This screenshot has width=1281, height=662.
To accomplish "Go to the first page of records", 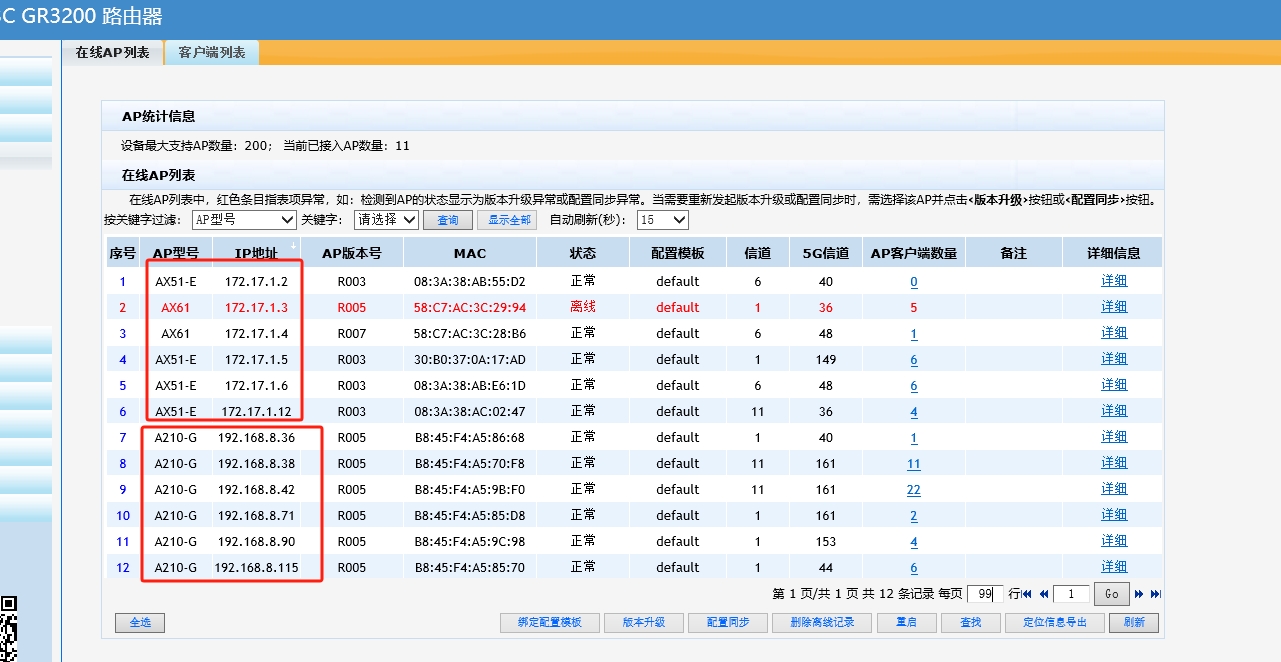I will (1027, 594).
